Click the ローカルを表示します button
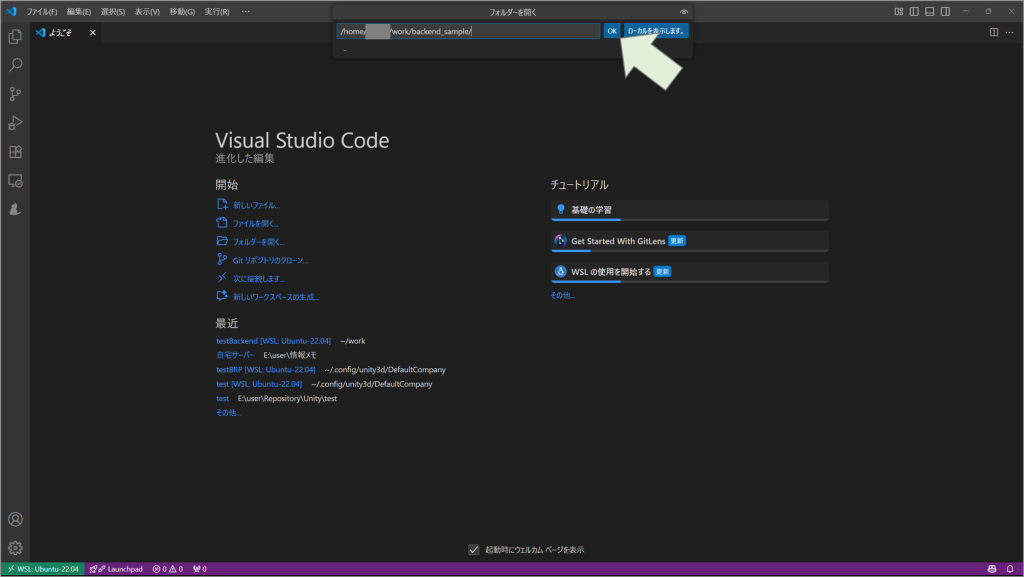Image resolution: width=1024 pixels, height=577 pixels. (x=656, y=31)
